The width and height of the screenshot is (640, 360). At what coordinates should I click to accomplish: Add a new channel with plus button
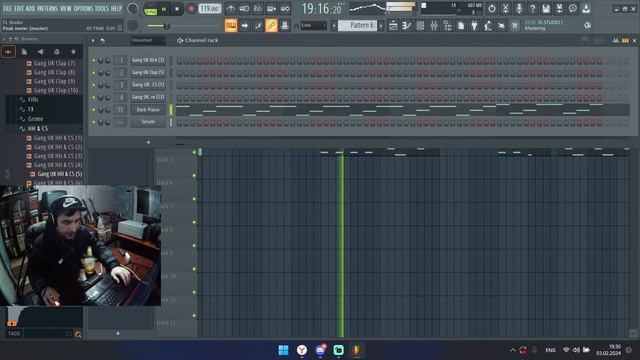coord(148,142)
